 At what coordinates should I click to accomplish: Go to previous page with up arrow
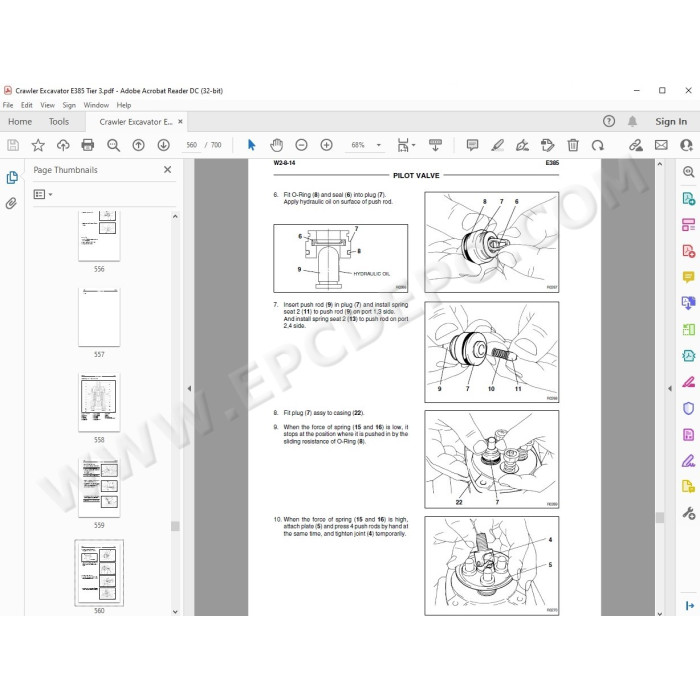(x=138, y=145)
